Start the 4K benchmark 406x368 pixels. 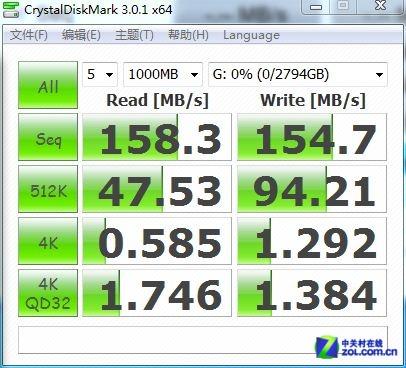click(48, 241)
